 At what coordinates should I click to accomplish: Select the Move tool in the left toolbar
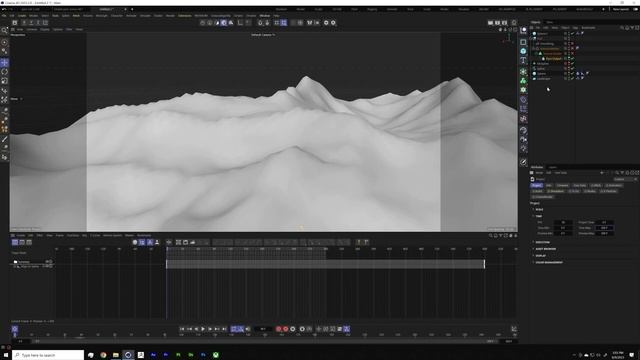(4, 62)
